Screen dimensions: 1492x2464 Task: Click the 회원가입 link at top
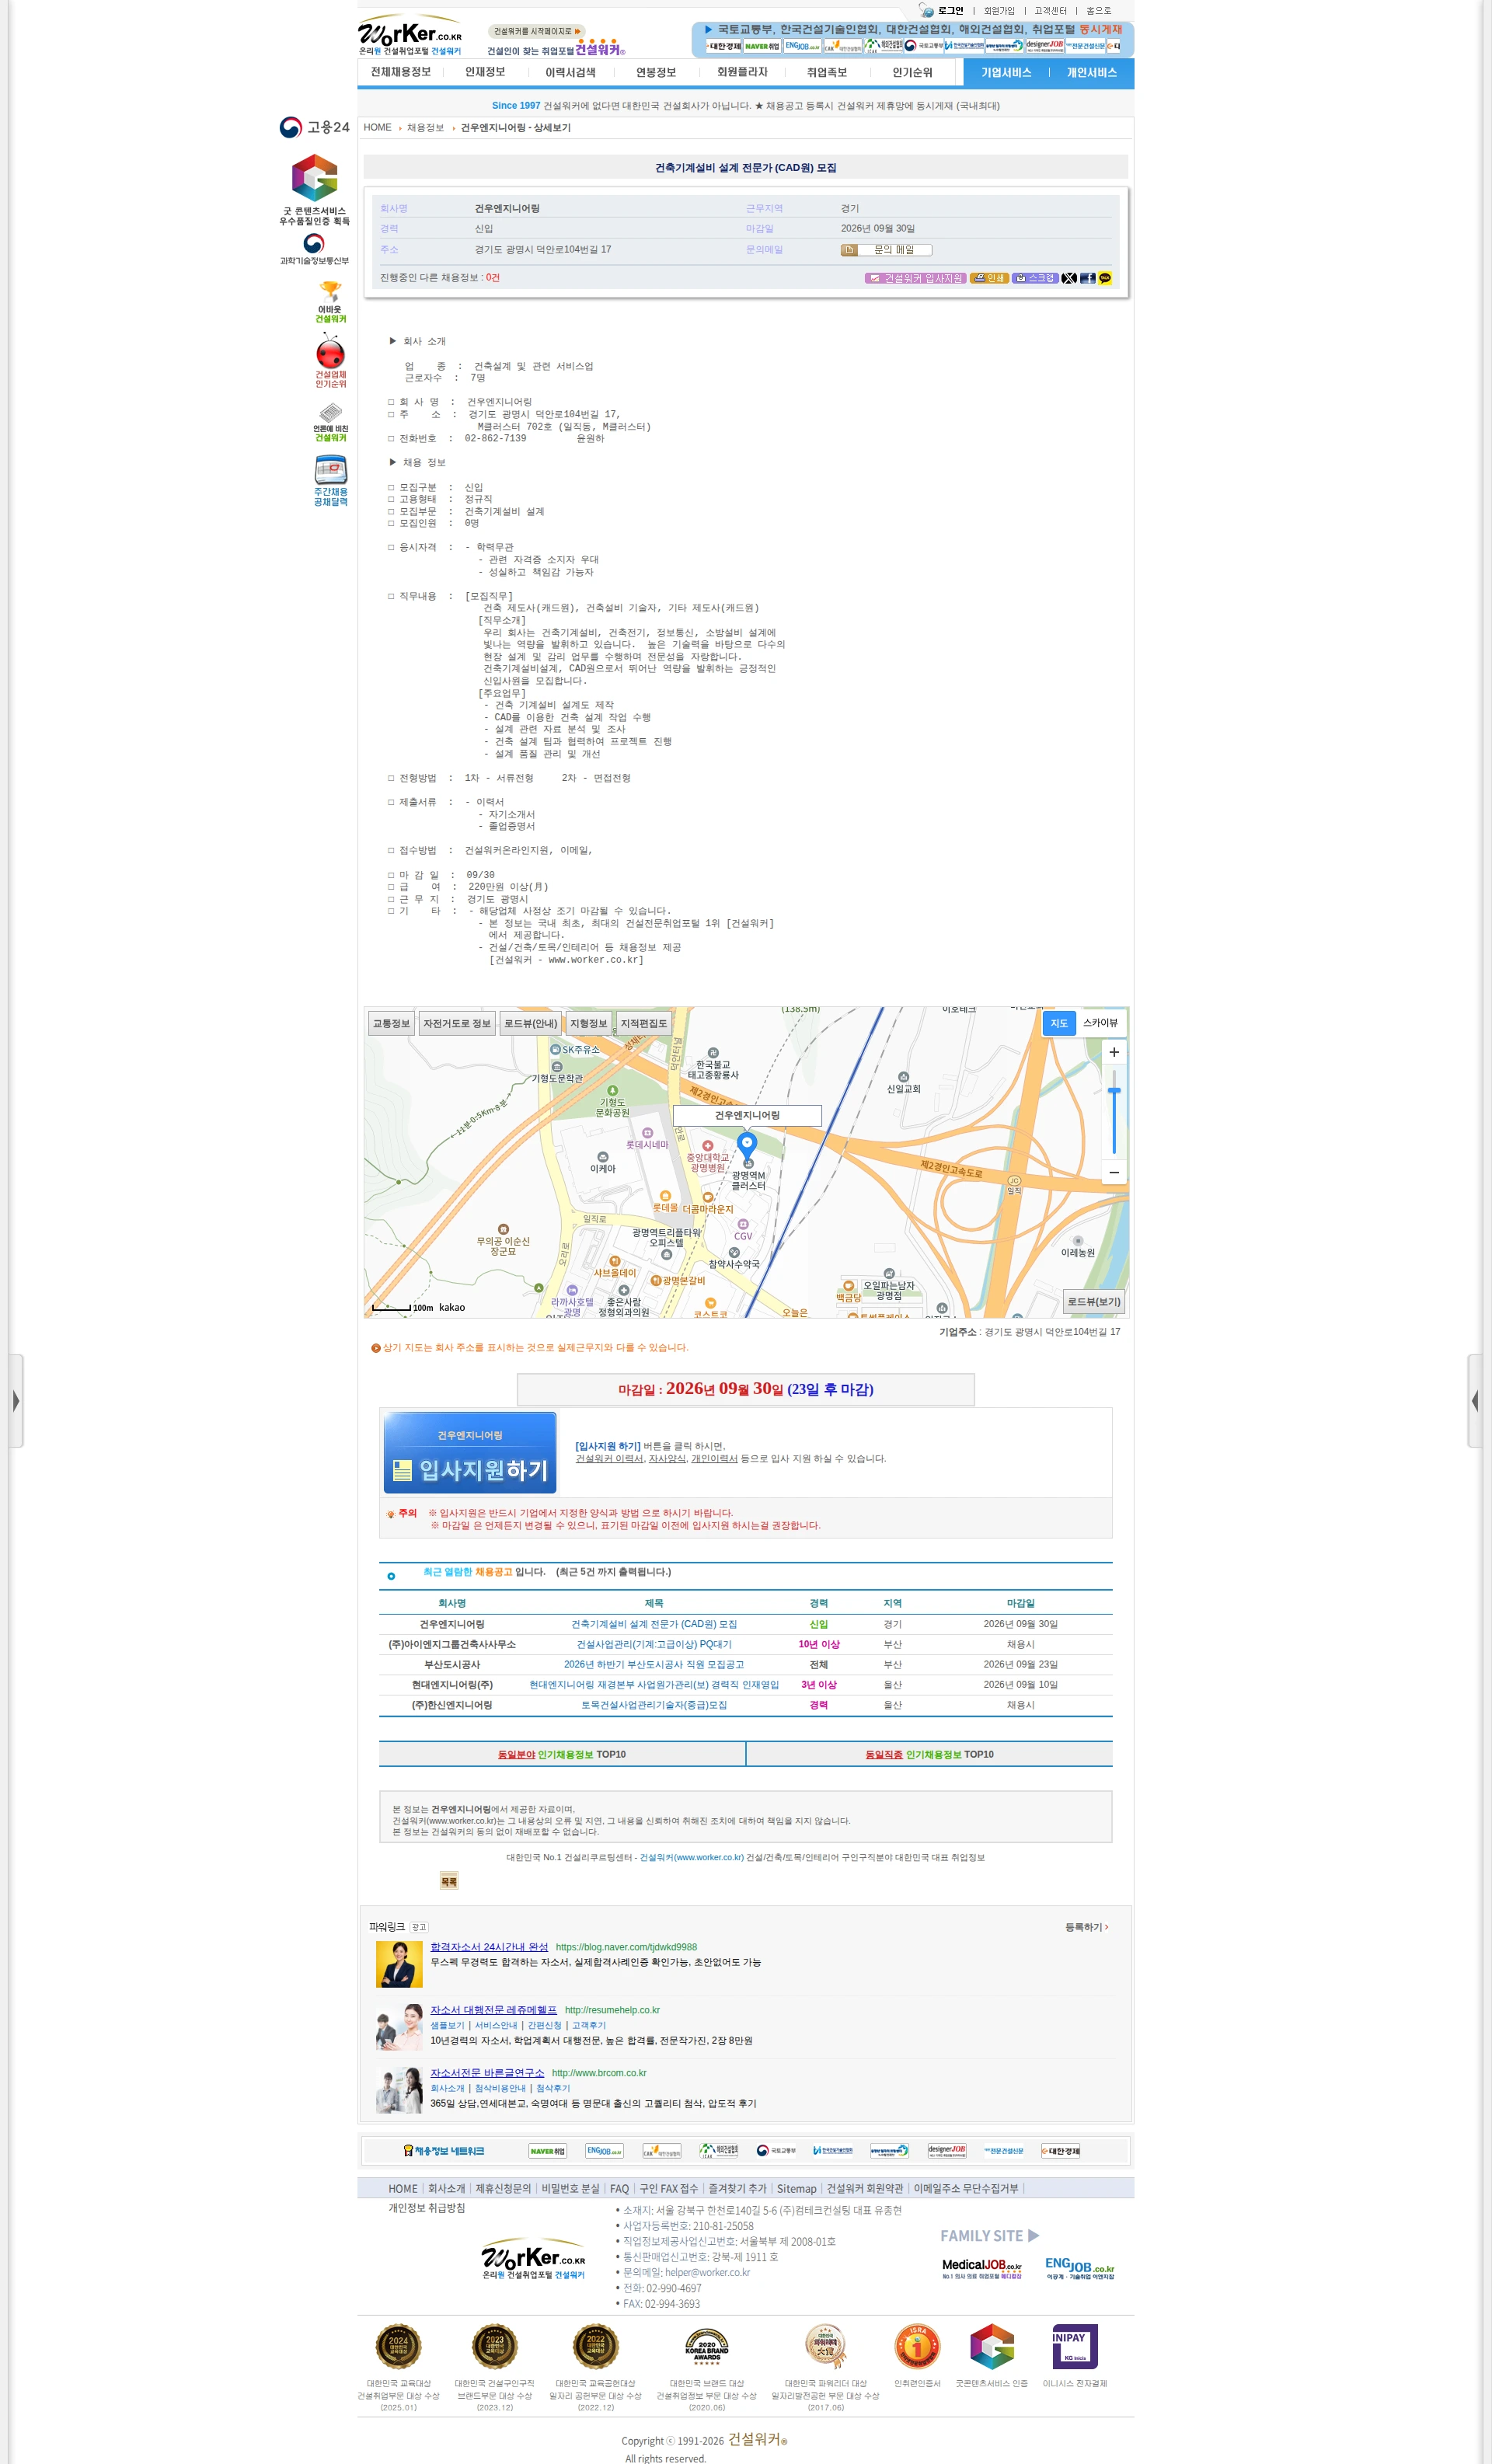(999, 11)
